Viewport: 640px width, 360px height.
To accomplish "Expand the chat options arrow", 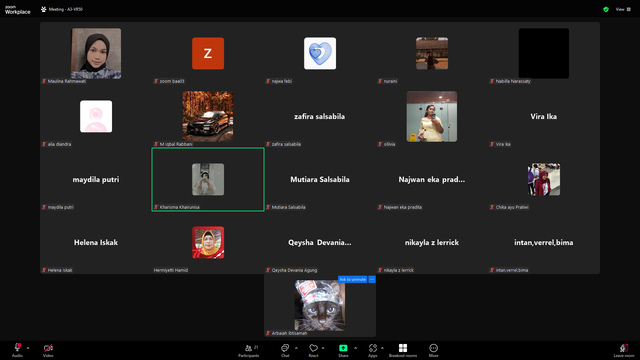I will [296, 348].
